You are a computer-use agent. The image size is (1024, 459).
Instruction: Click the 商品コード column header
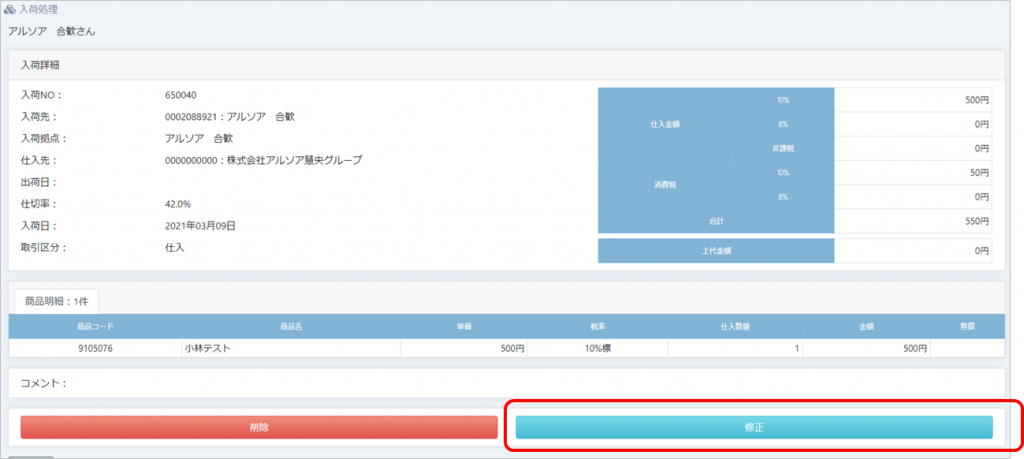pyautogui.click(x=95, y=326)
